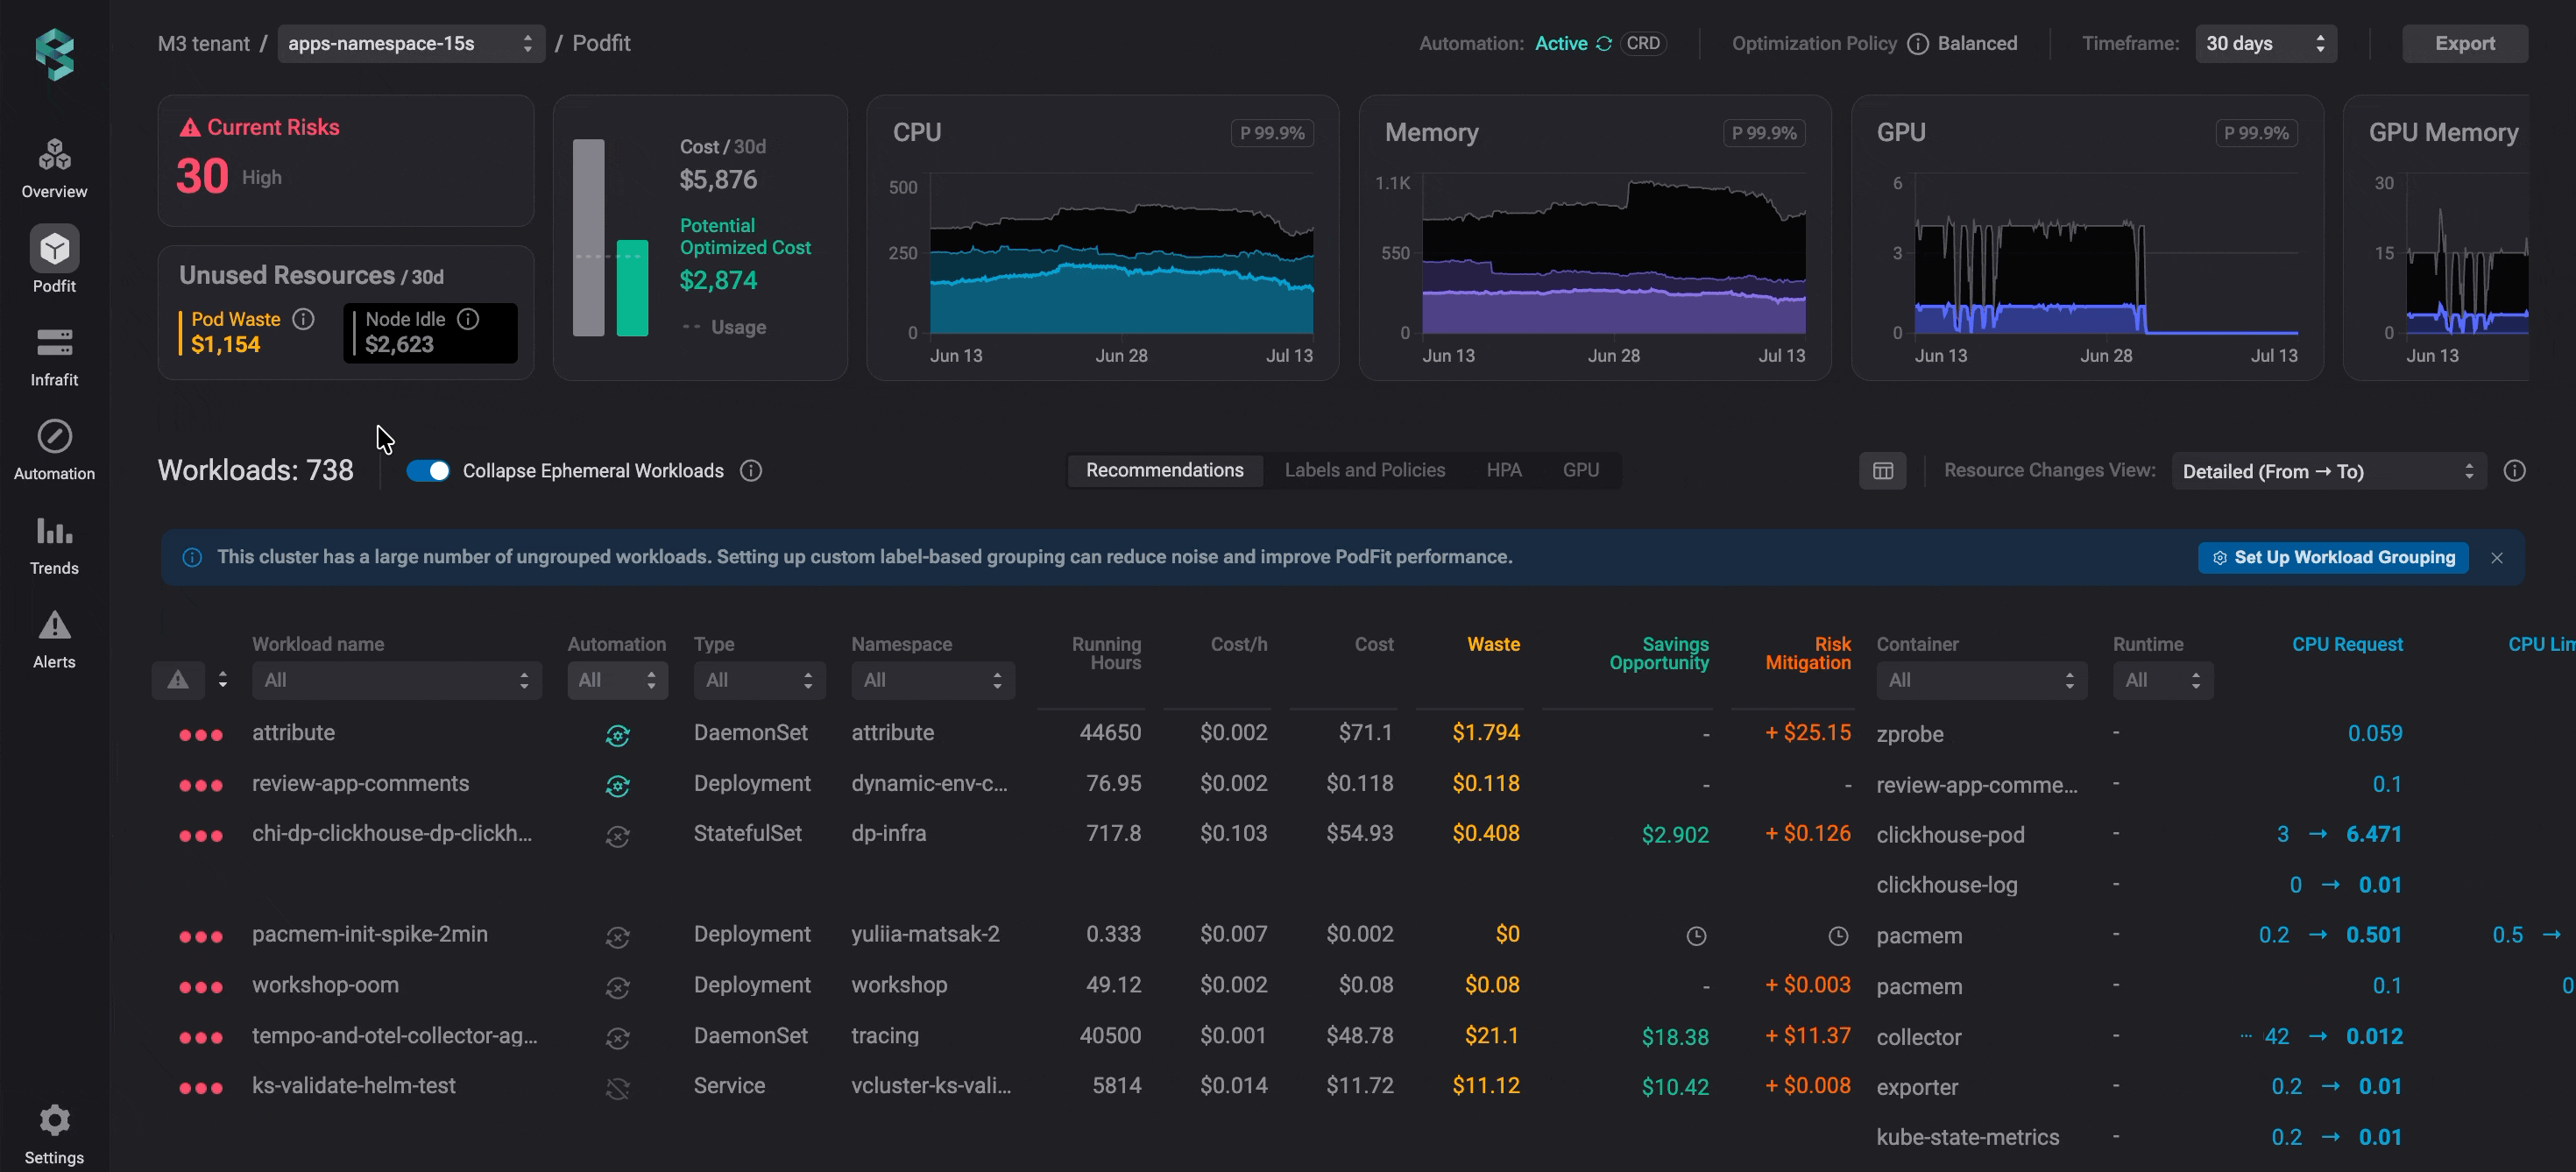This screenshot has width=2576, height=1172.
Task: Click automation icon for review-app-comments
Action: pyautogui.click(x=618, y=786)
